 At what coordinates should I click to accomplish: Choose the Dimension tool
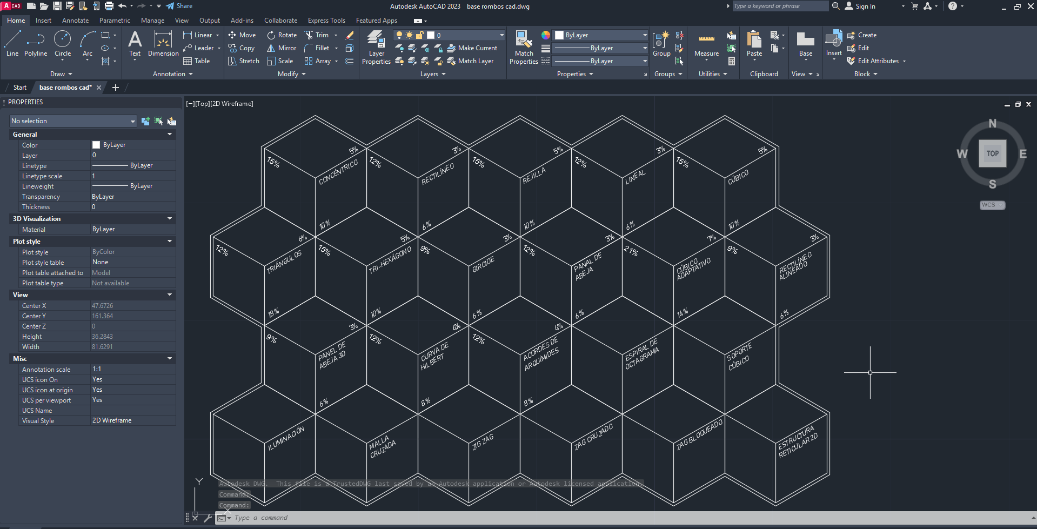pyautogui.click(x=163, y=44)
